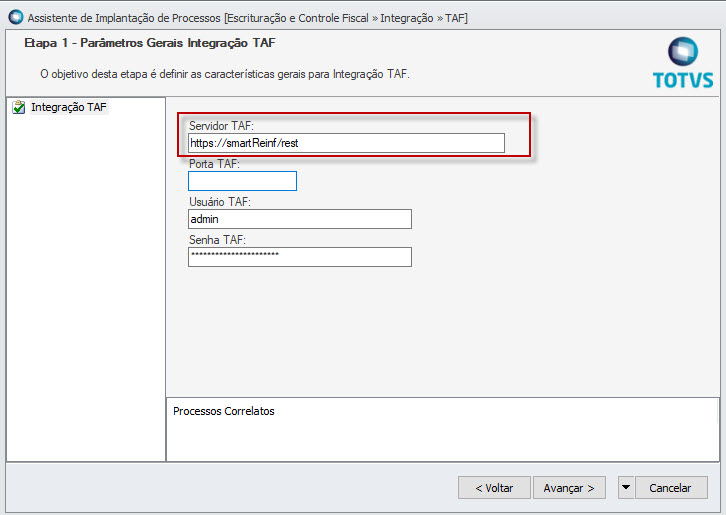Click the Processos Correlatos label
The height and width of the screenshot is (515, 726).
tap(224, 411)
